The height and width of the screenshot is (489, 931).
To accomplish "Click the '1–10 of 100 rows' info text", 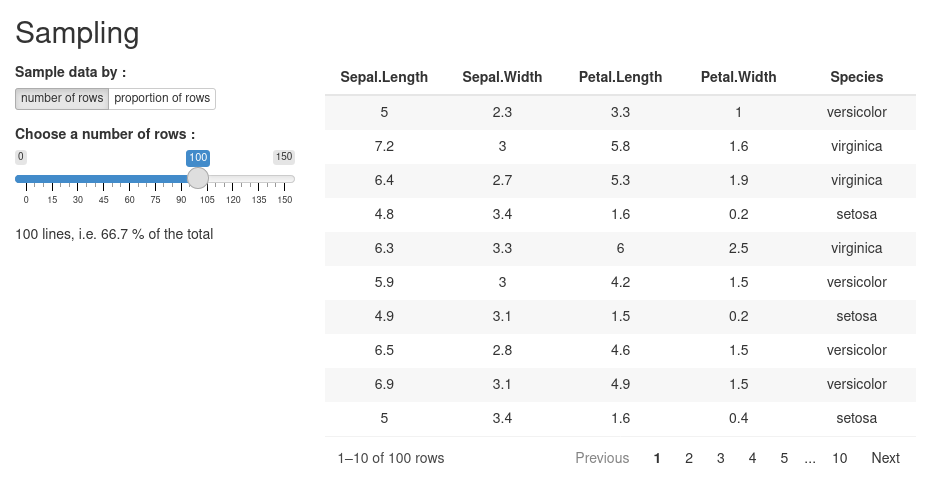I will 391,458.
